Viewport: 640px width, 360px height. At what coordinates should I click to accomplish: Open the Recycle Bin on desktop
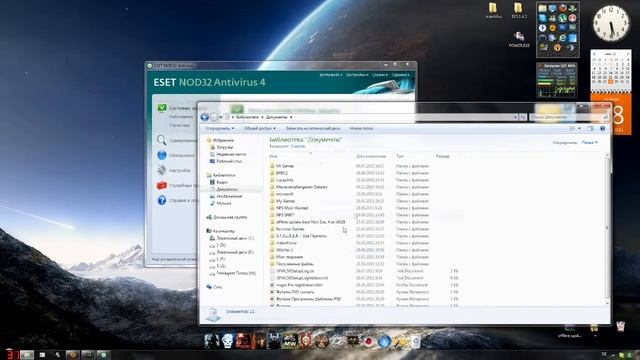(620, 326)
